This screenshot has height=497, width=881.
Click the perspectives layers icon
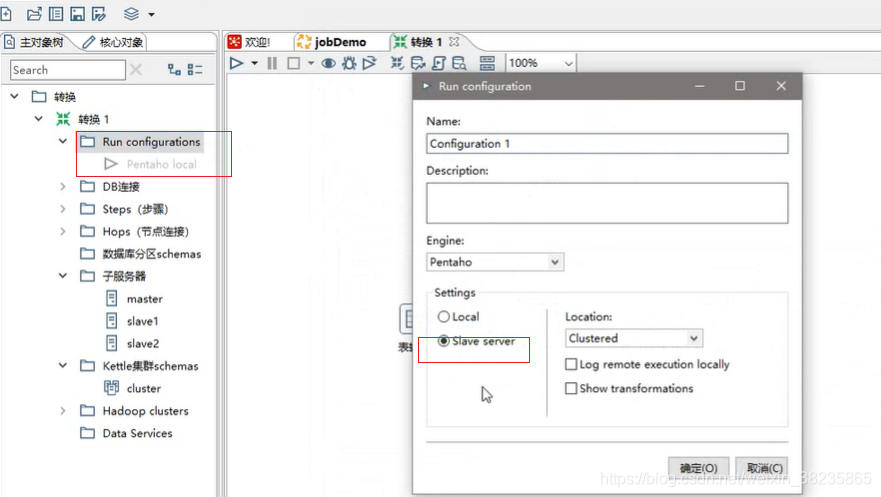[131, 13]
